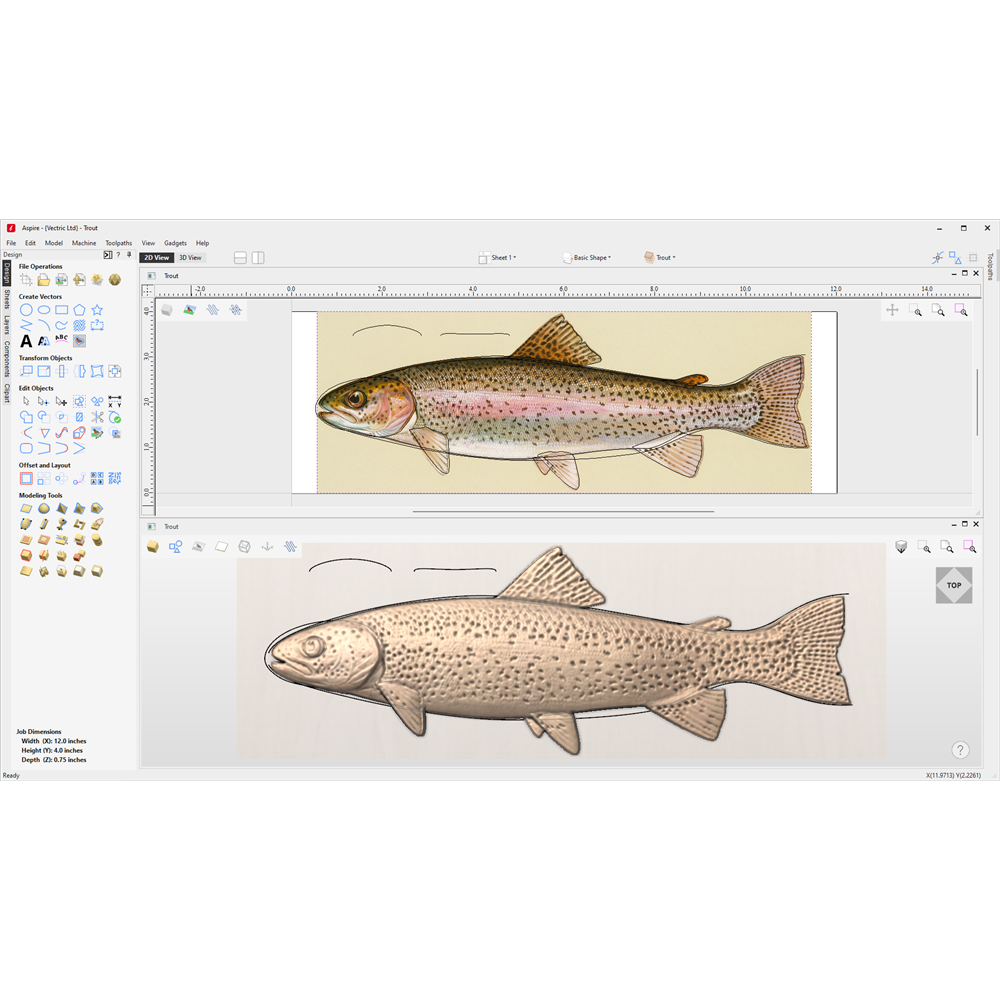Open an existing file with folder icon
Viewport: 1000px width, 1000px height.
[x=44, y=279]
